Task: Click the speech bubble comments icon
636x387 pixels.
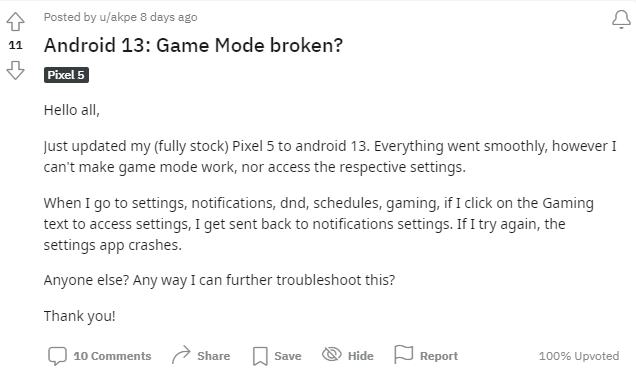Action: pyautogui.click(x=57, y=356)
